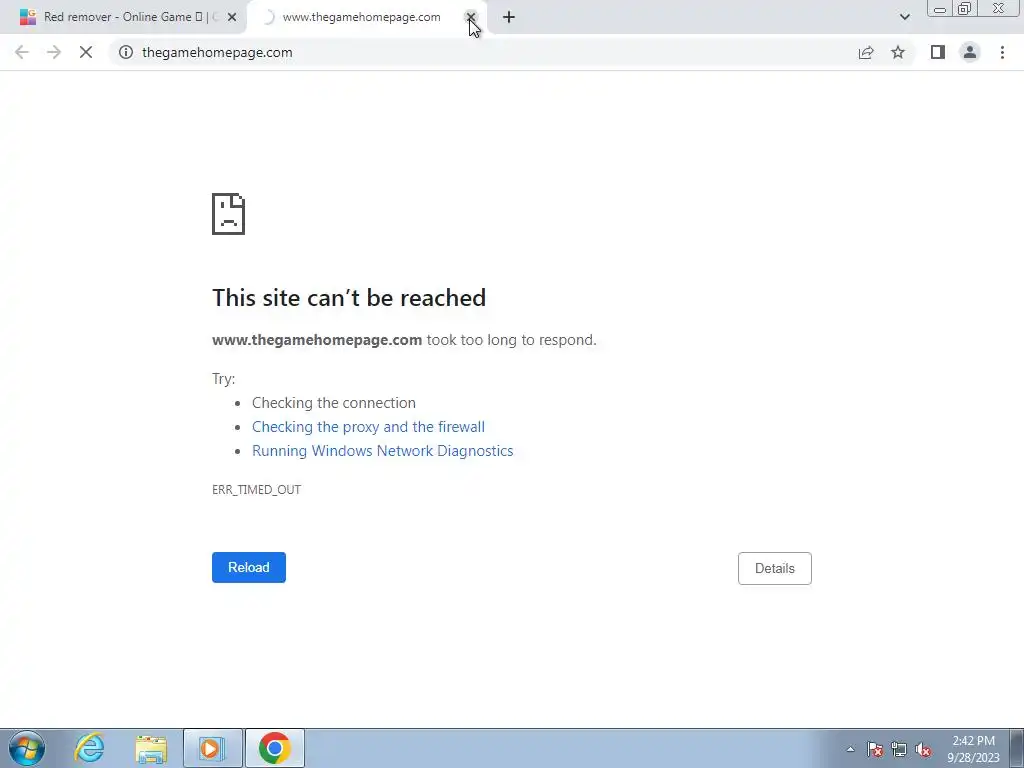Open the Windows Start menu
Screen dimensions: 1024x768
[x=27, y=748]
